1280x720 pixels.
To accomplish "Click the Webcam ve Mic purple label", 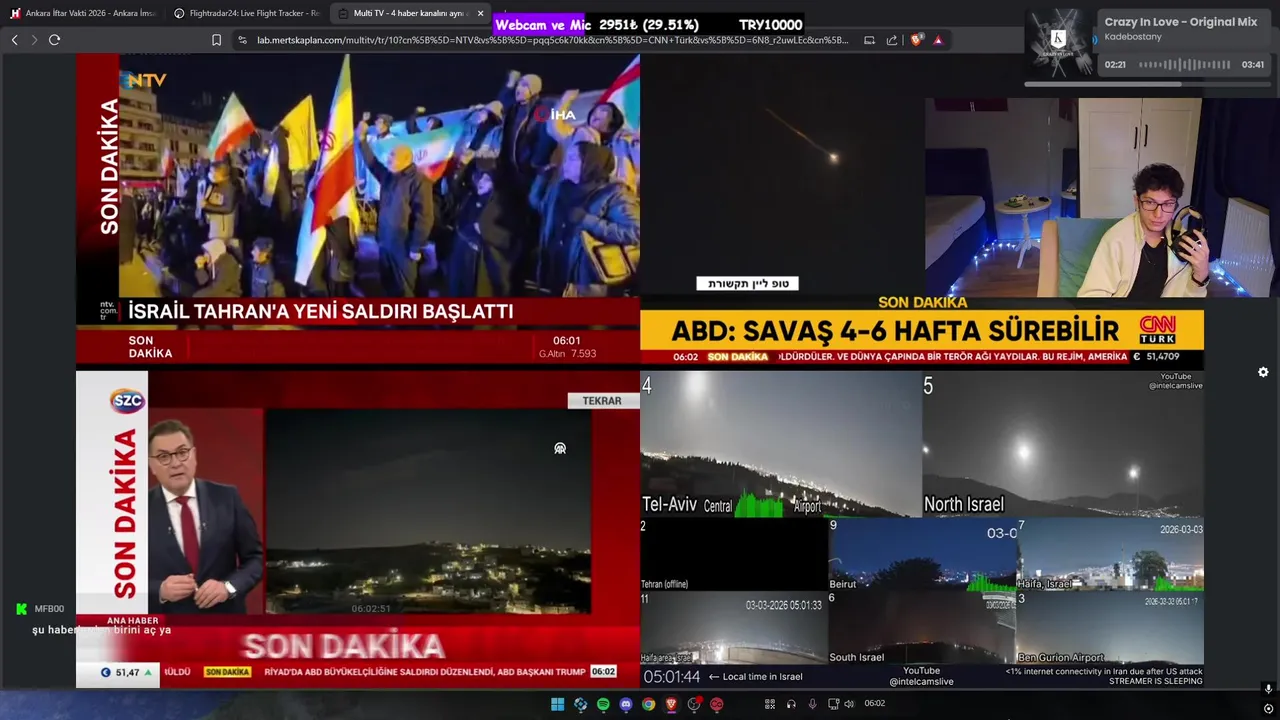I will (x=543, y=25).
